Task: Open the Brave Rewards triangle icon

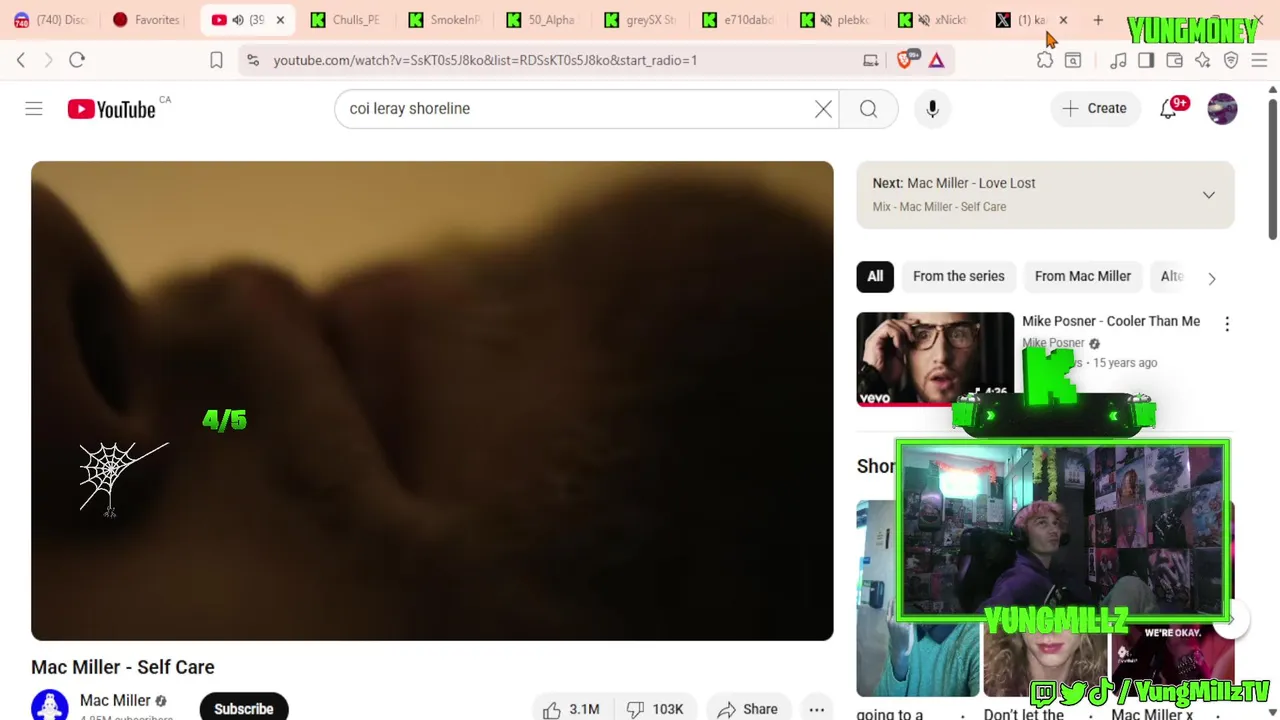Action: point(936,60)
